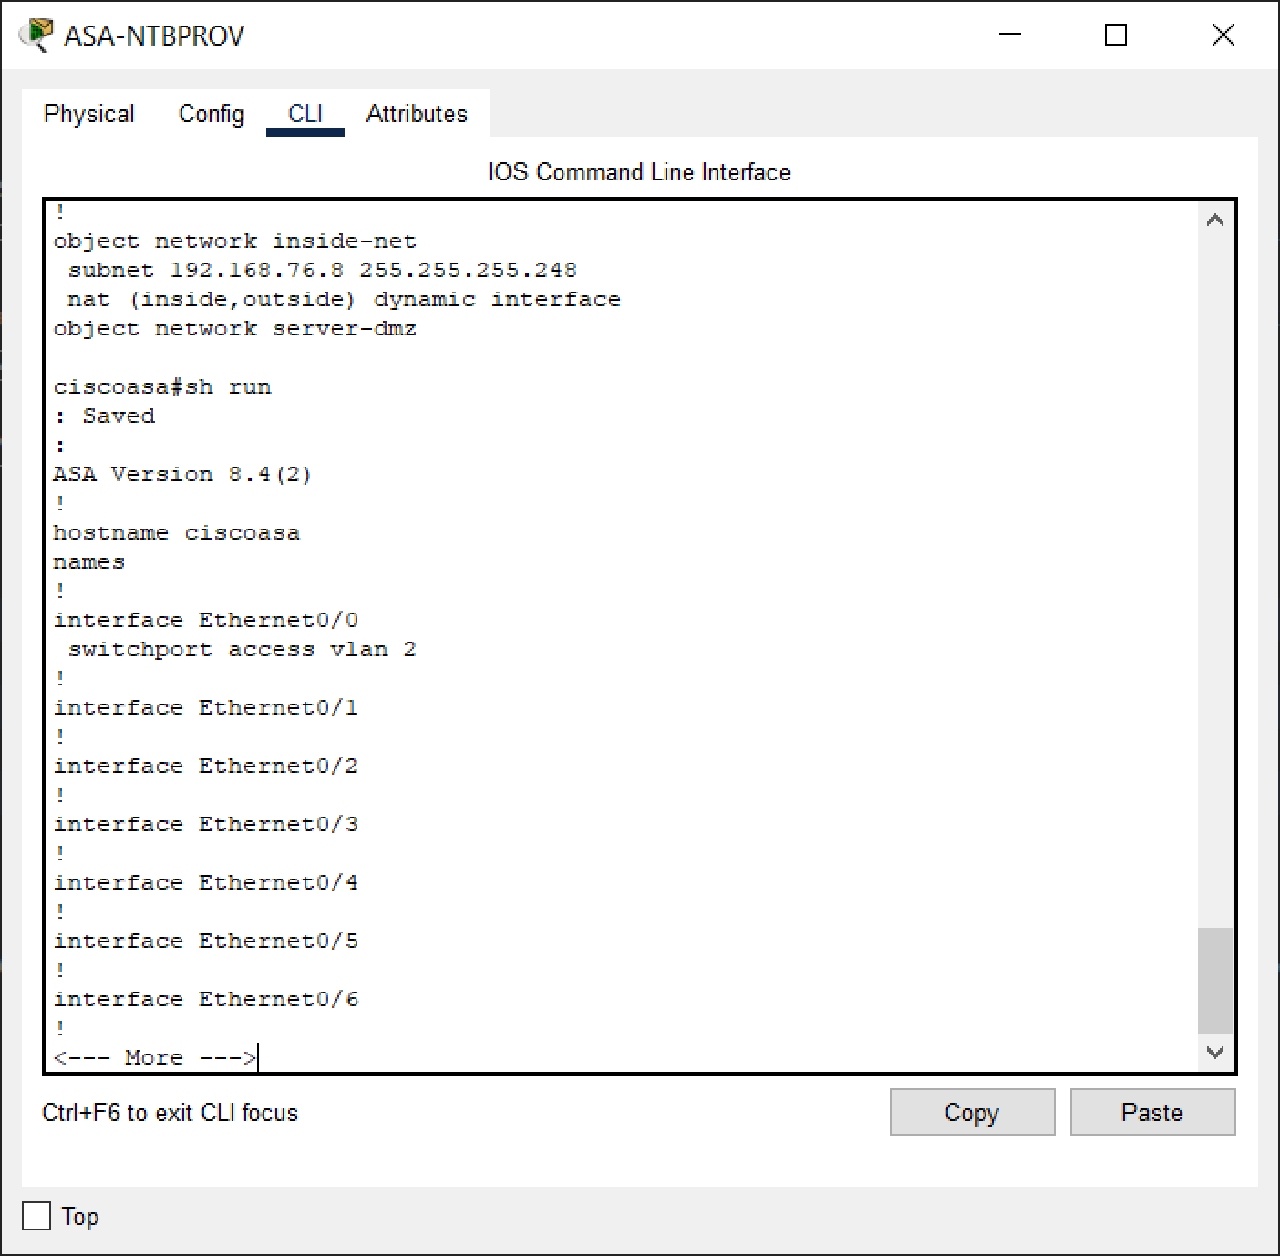Click the scrollbar down arrow

click(1215, 1053)
